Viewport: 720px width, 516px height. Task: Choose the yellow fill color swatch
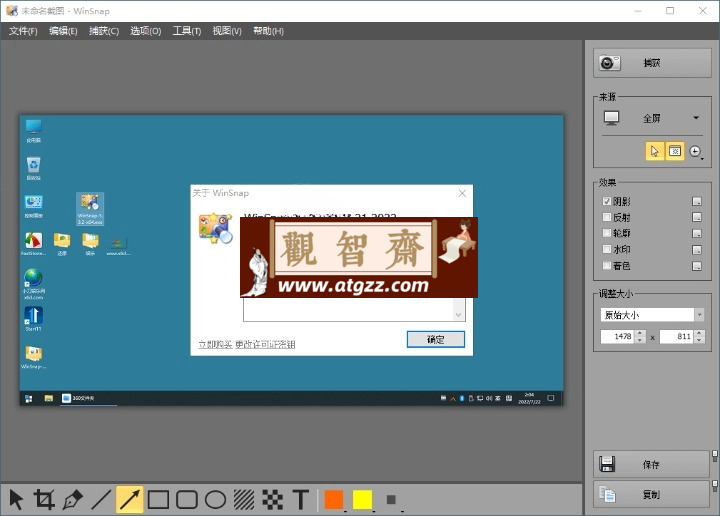pos(362,499)
